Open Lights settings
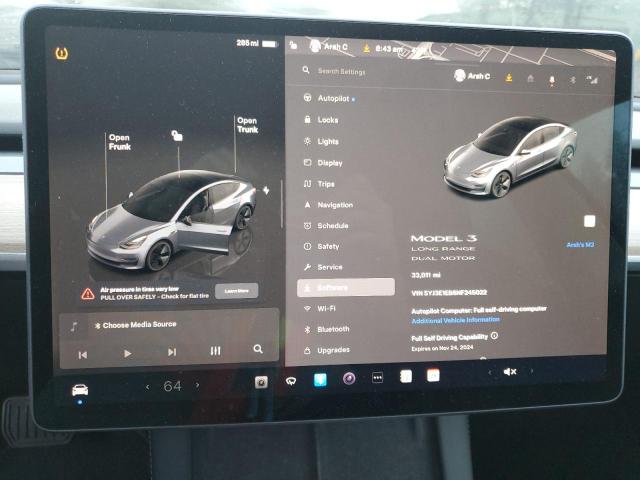Screen dimensions: 640x480 tap(321, 141)
